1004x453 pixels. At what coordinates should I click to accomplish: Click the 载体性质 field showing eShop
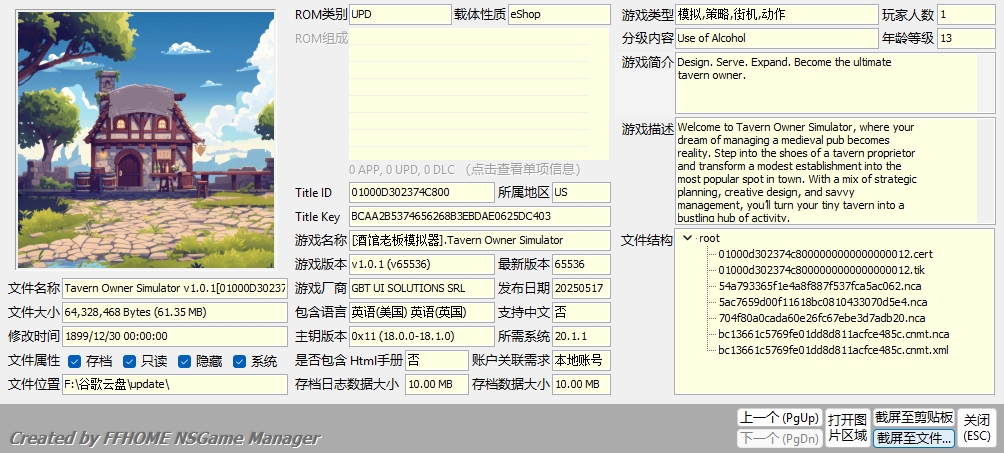point(559,15)
